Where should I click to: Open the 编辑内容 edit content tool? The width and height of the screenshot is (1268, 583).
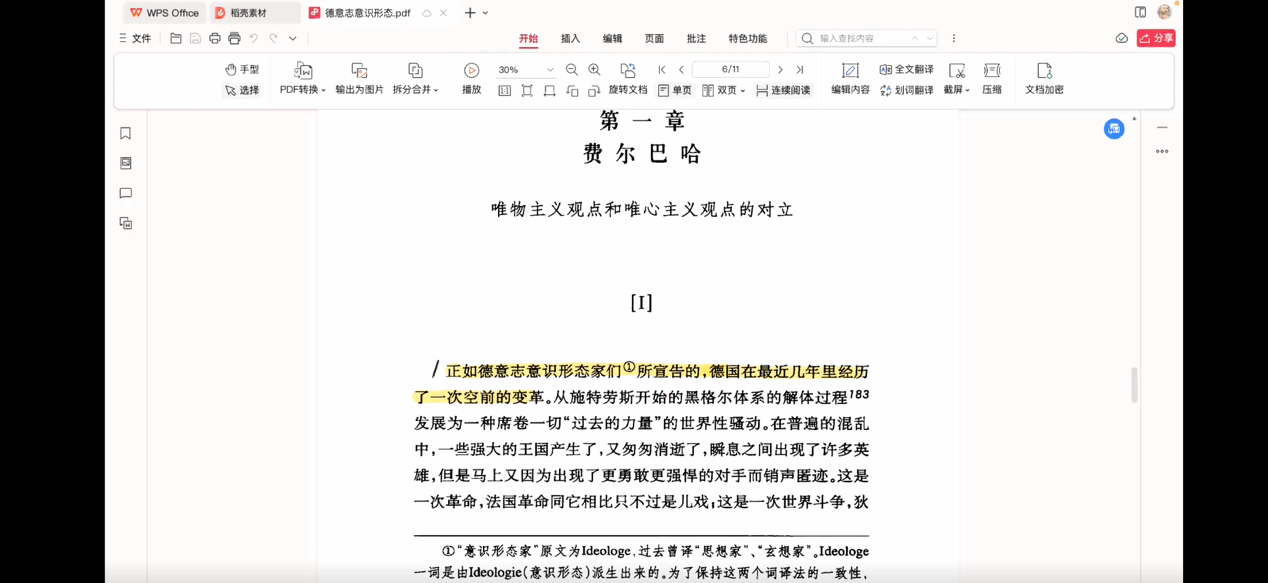pyautogui.click(x=850, y=71)
